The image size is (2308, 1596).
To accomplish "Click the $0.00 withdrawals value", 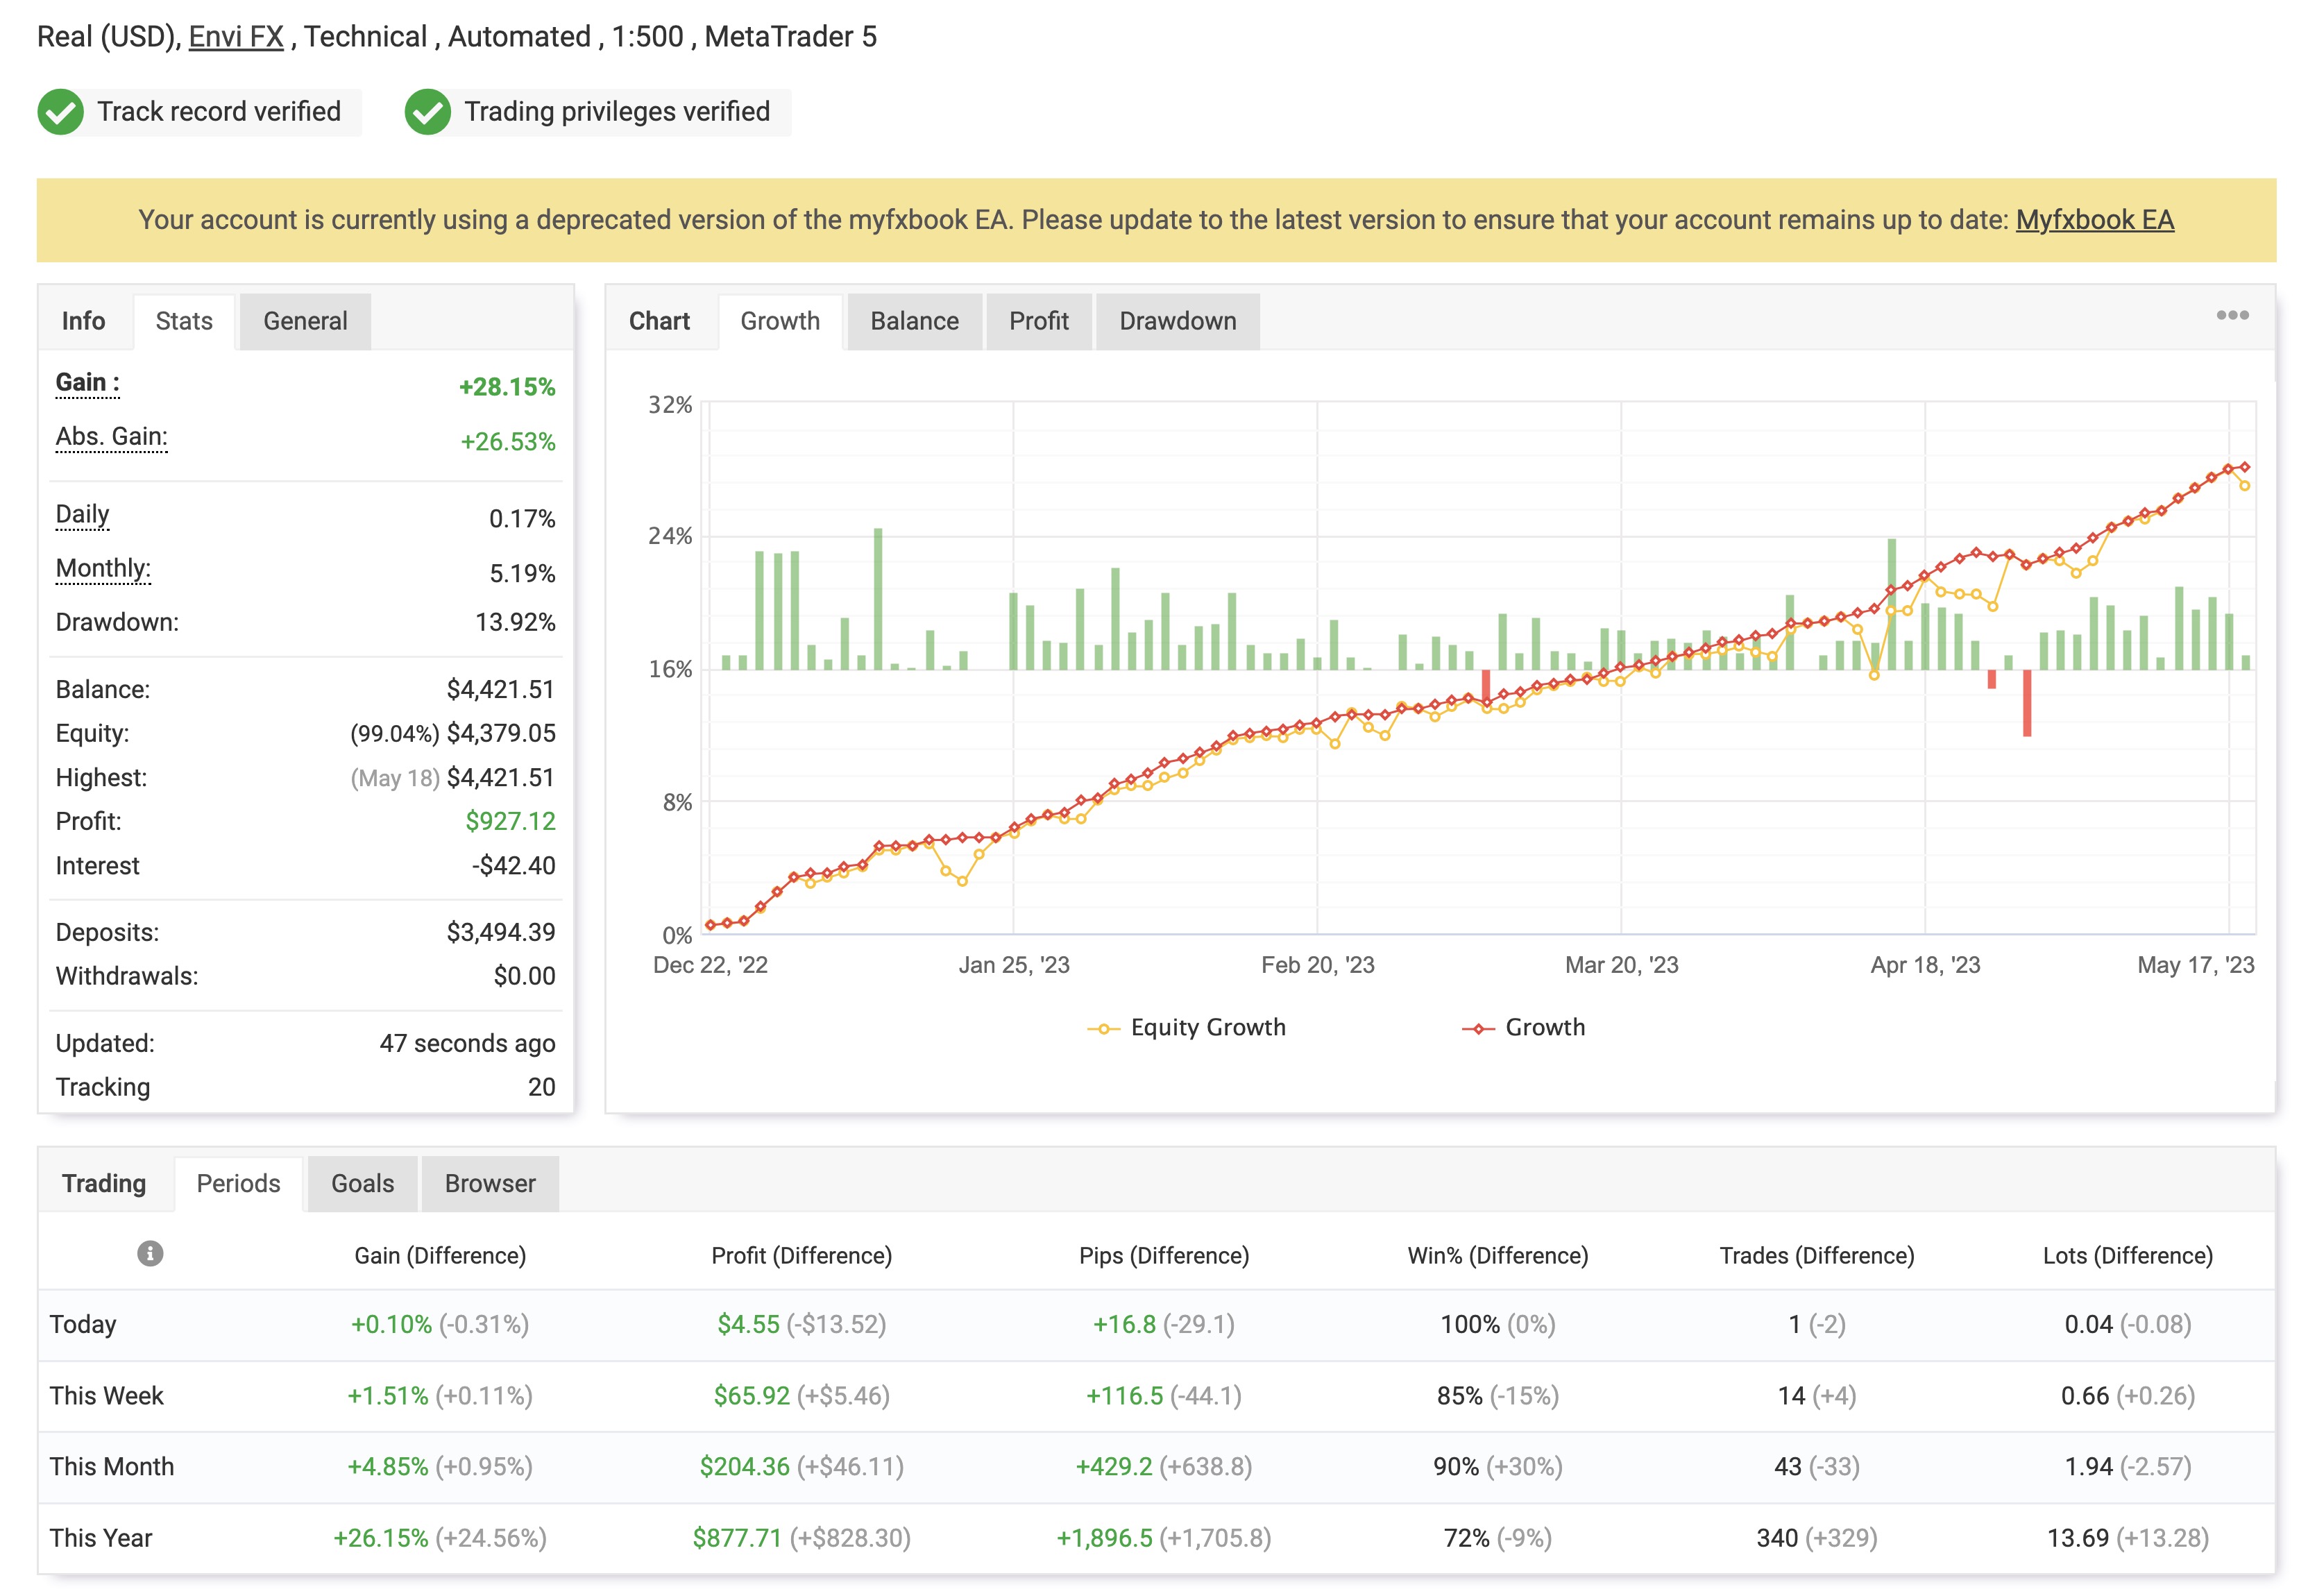I will pos(524,976).
